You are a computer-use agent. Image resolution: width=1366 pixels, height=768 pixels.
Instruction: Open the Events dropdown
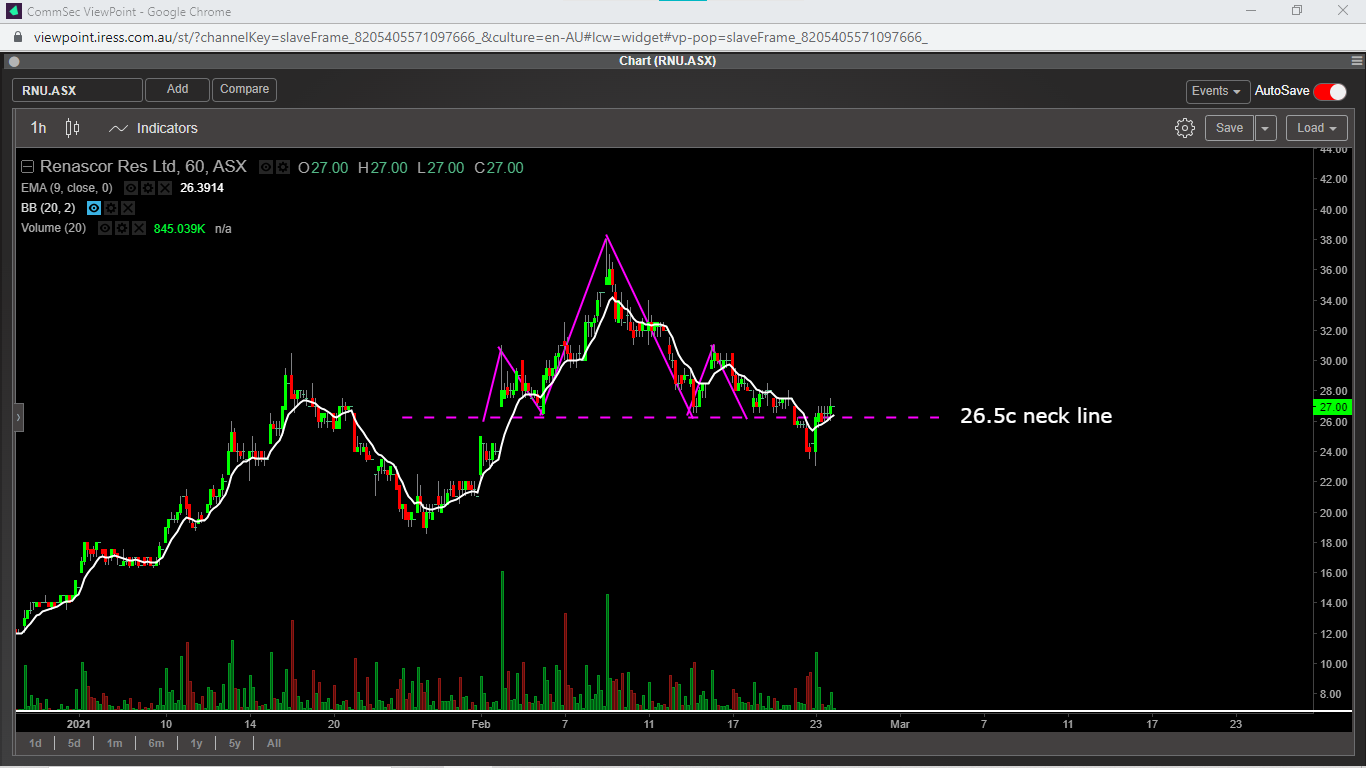(1218, 91)
